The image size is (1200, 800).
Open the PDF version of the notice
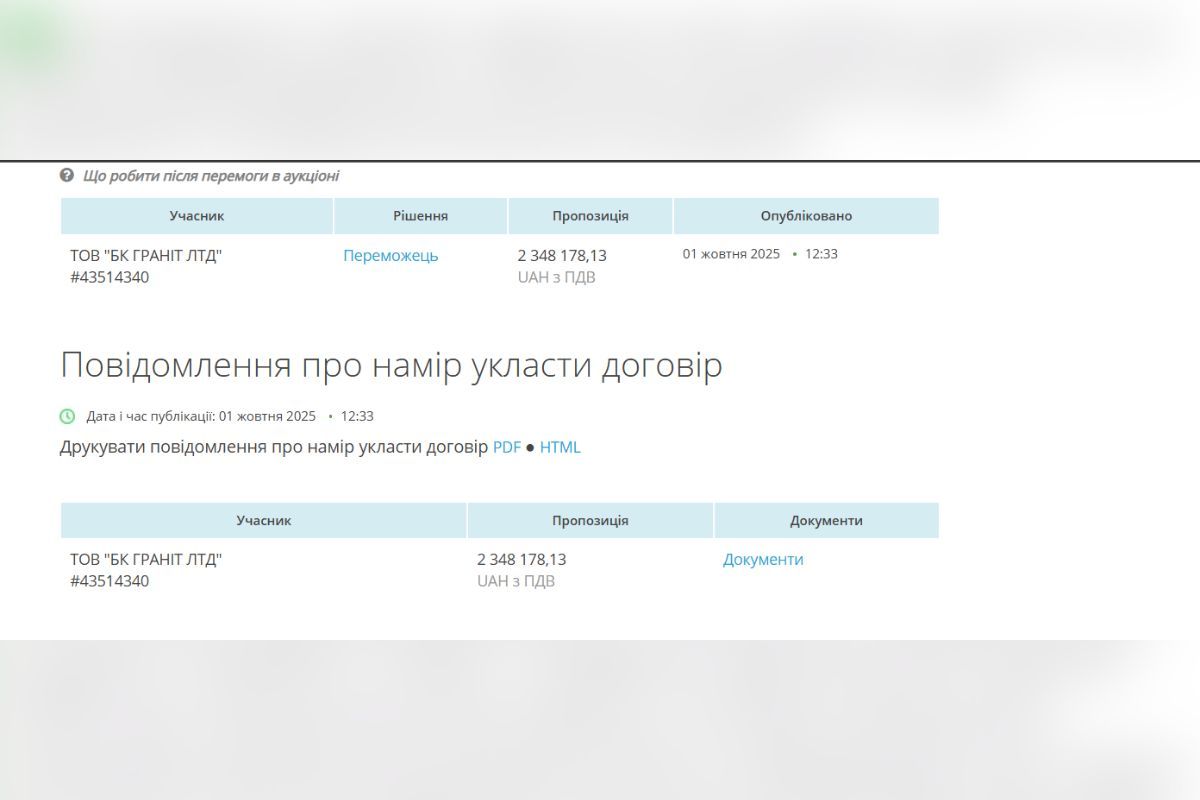506,447
